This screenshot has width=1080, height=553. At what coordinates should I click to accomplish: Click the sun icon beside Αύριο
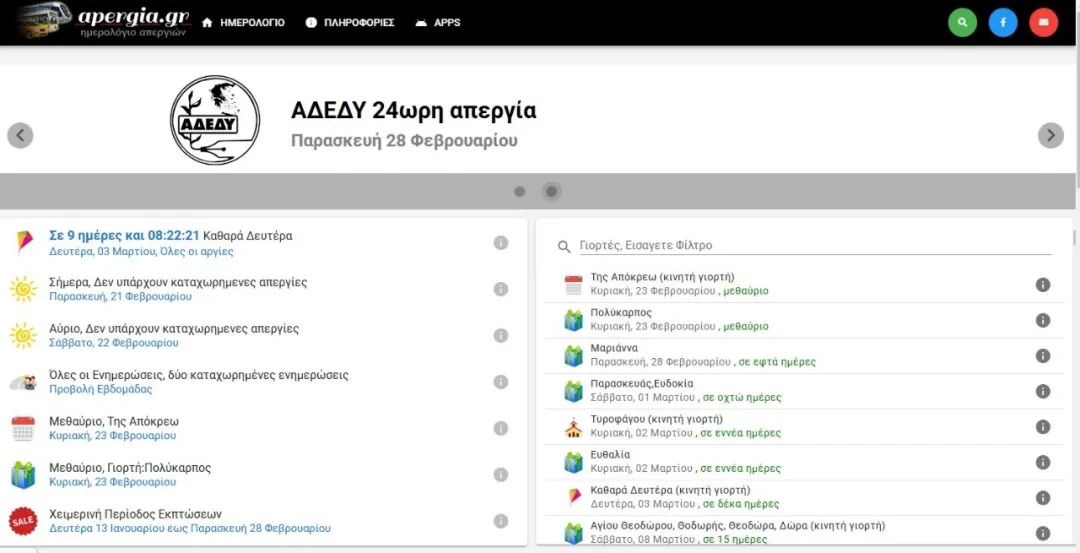(x=23, y=335)
